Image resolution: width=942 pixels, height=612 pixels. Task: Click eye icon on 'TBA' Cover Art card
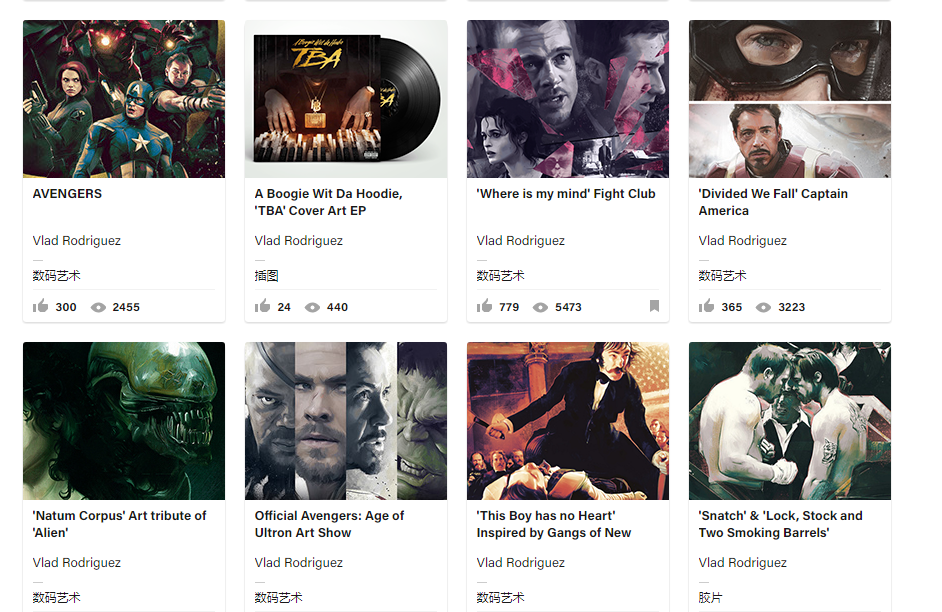click(312, 307)
